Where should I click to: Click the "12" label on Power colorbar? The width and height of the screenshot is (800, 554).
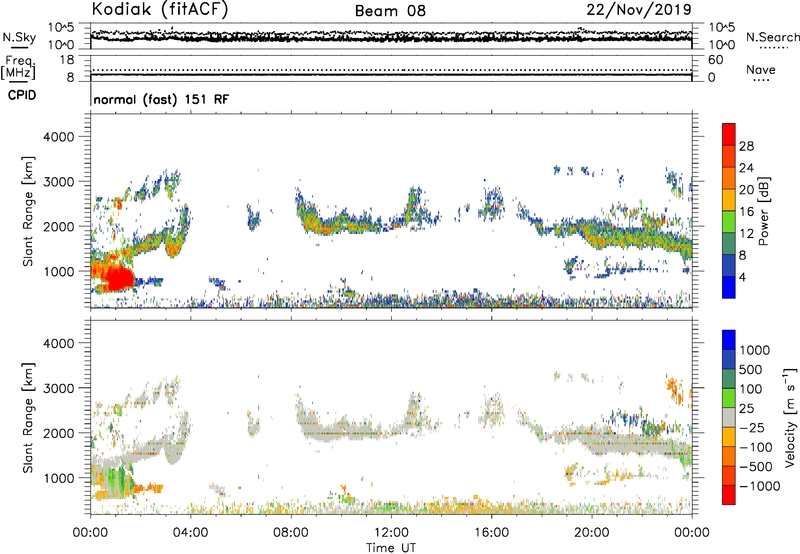(x=746, y=234)
